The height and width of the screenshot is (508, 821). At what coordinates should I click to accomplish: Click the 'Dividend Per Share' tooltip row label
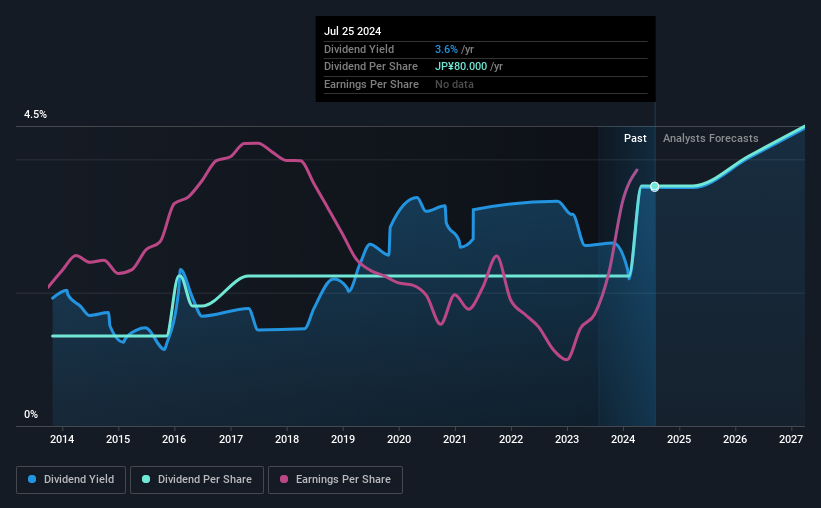(371, 67)
